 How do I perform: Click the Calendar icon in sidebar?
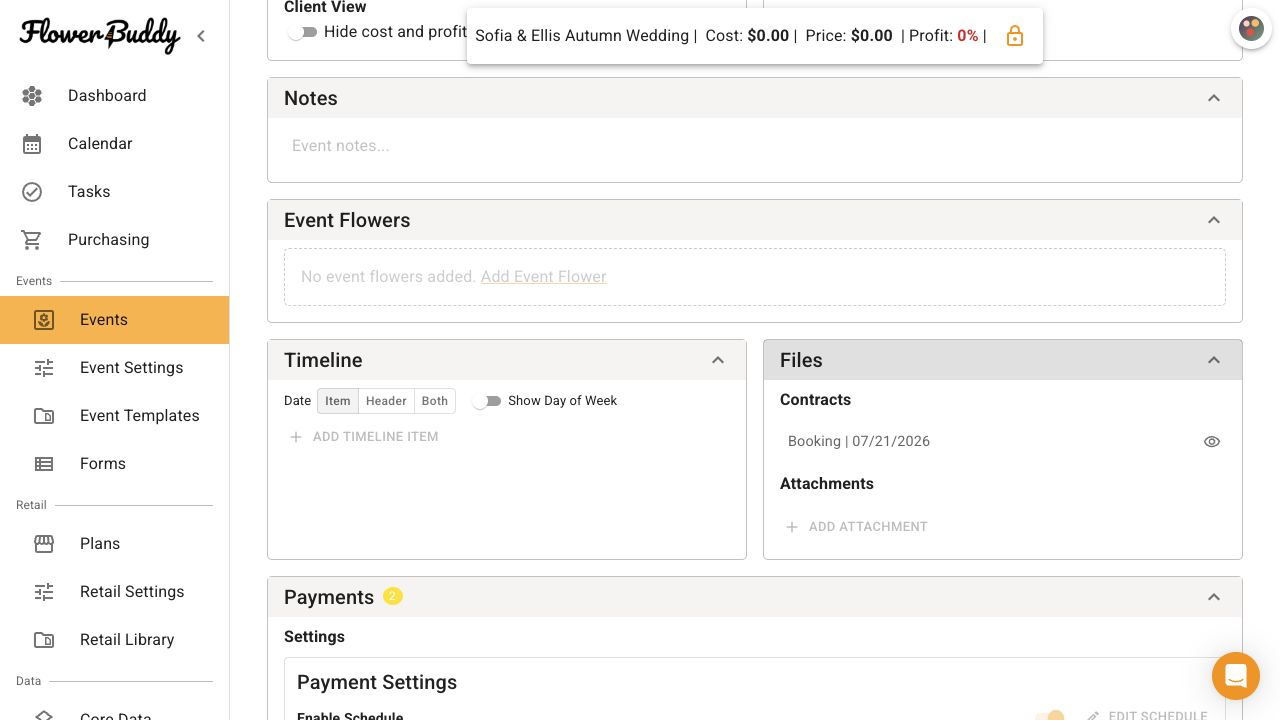[x=32, y=144]
